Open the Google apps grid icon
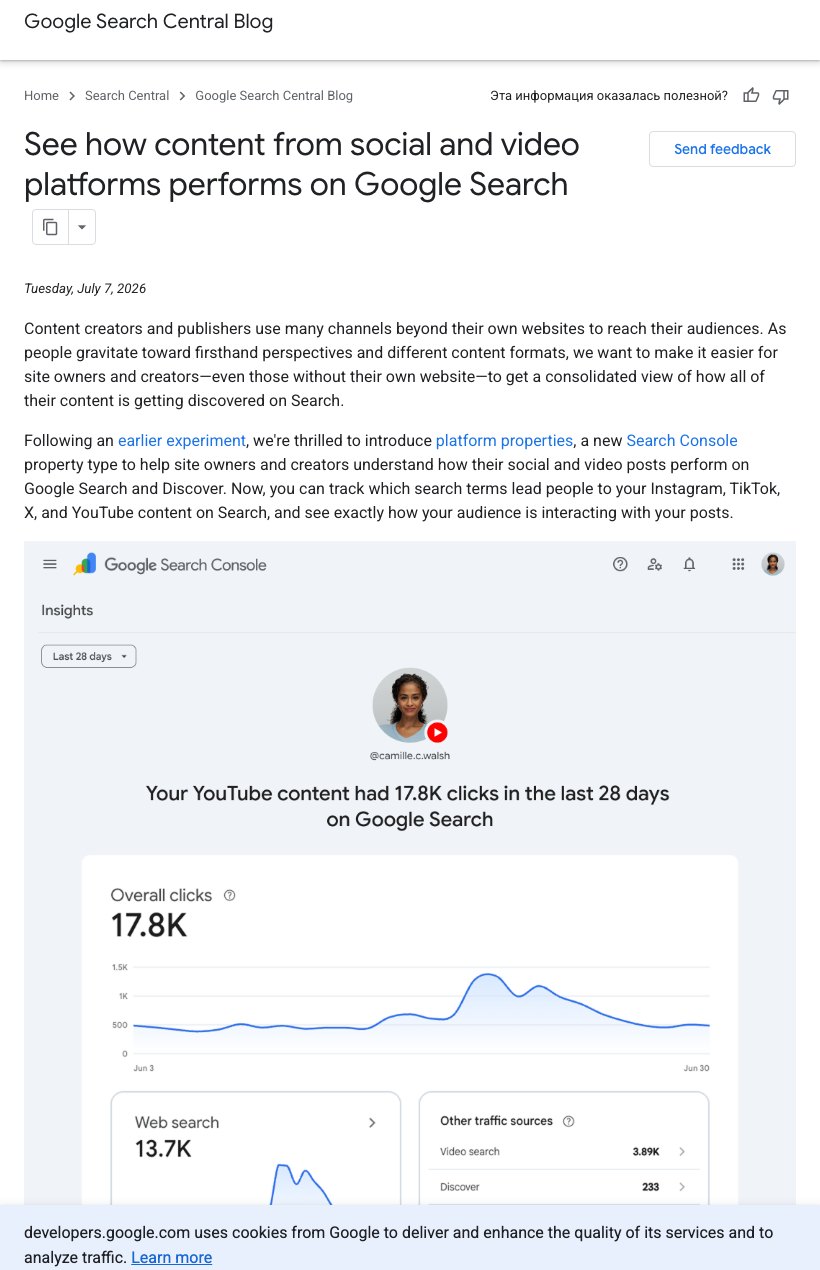Viewport: 820px width, 1270px height. [738, 564]
